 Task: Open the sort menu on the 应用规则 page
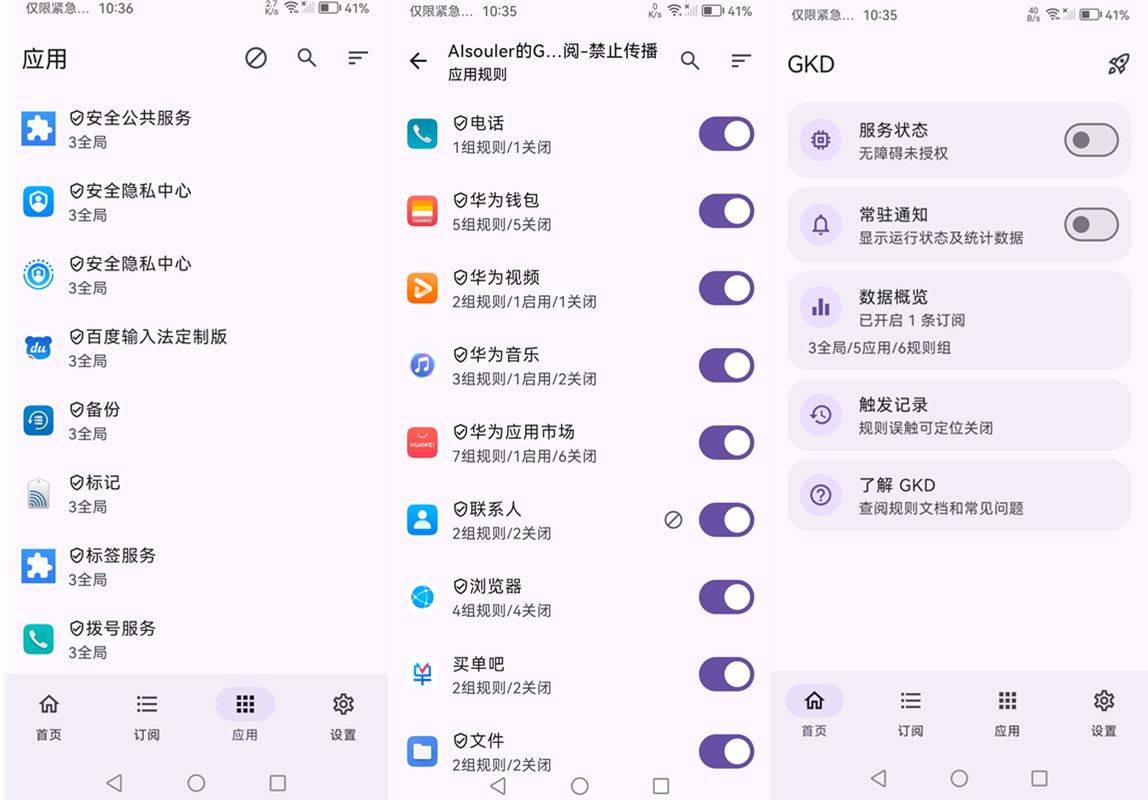(741, 61)
